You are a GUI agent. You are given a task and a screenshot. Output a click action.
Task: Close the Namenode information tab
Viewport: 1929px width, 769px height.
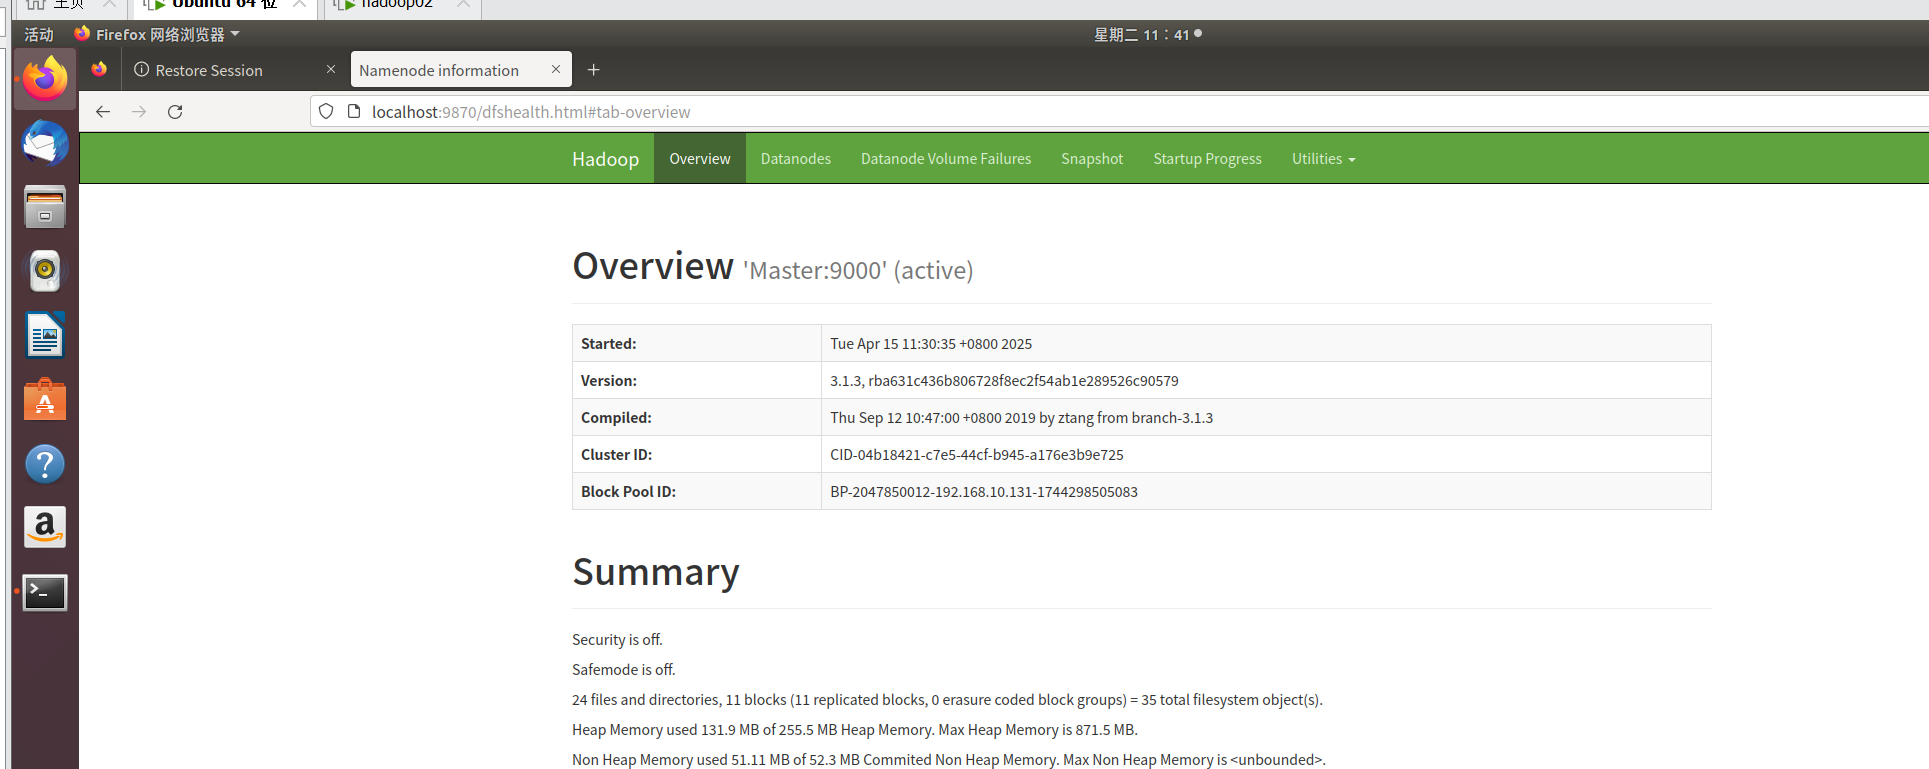click(556, 70)
